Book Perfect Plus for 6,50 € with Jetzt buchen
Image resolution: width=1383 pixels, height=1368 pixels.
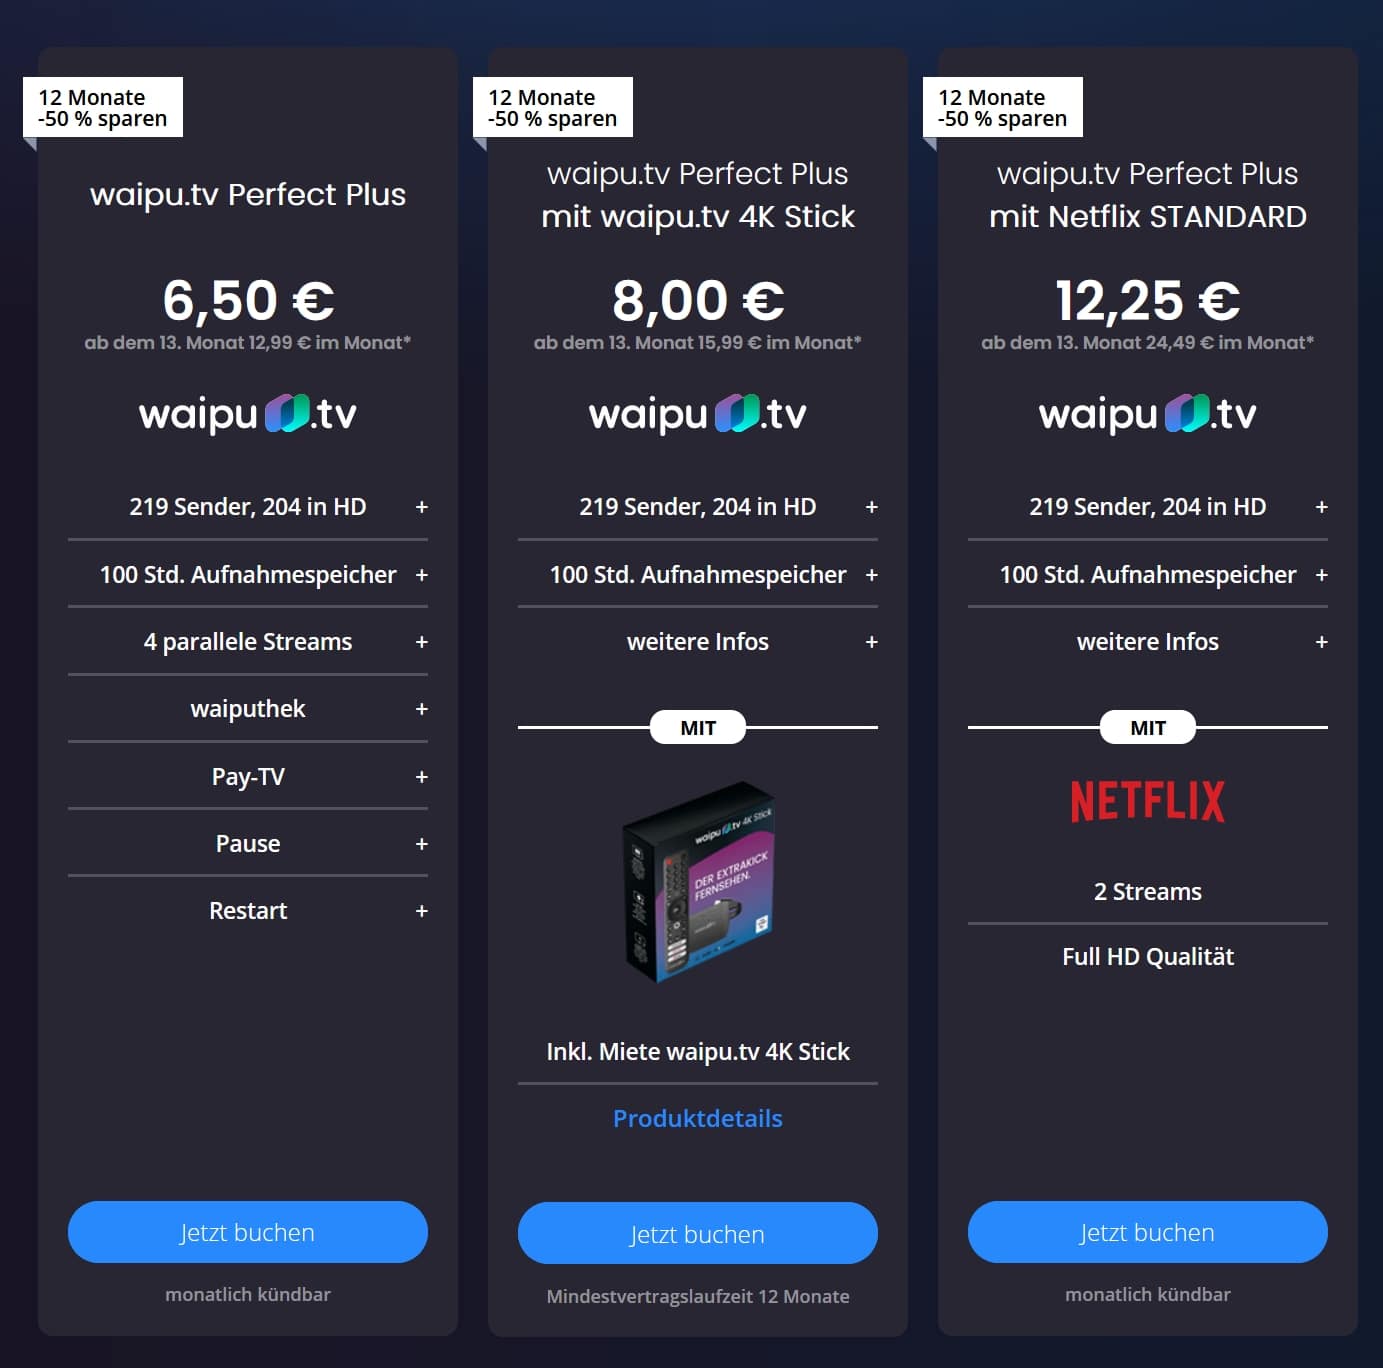[248, 1232]
